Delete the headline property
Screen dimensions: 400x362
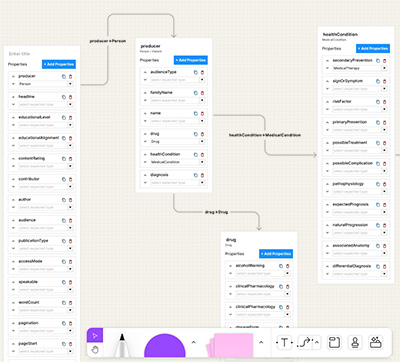point(70,97)
